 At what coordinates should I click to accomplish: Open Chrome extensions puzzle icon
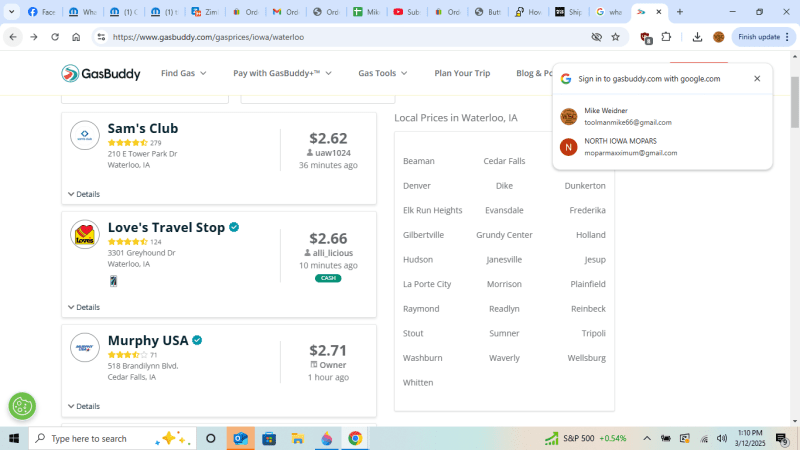(x=667, y=37)
